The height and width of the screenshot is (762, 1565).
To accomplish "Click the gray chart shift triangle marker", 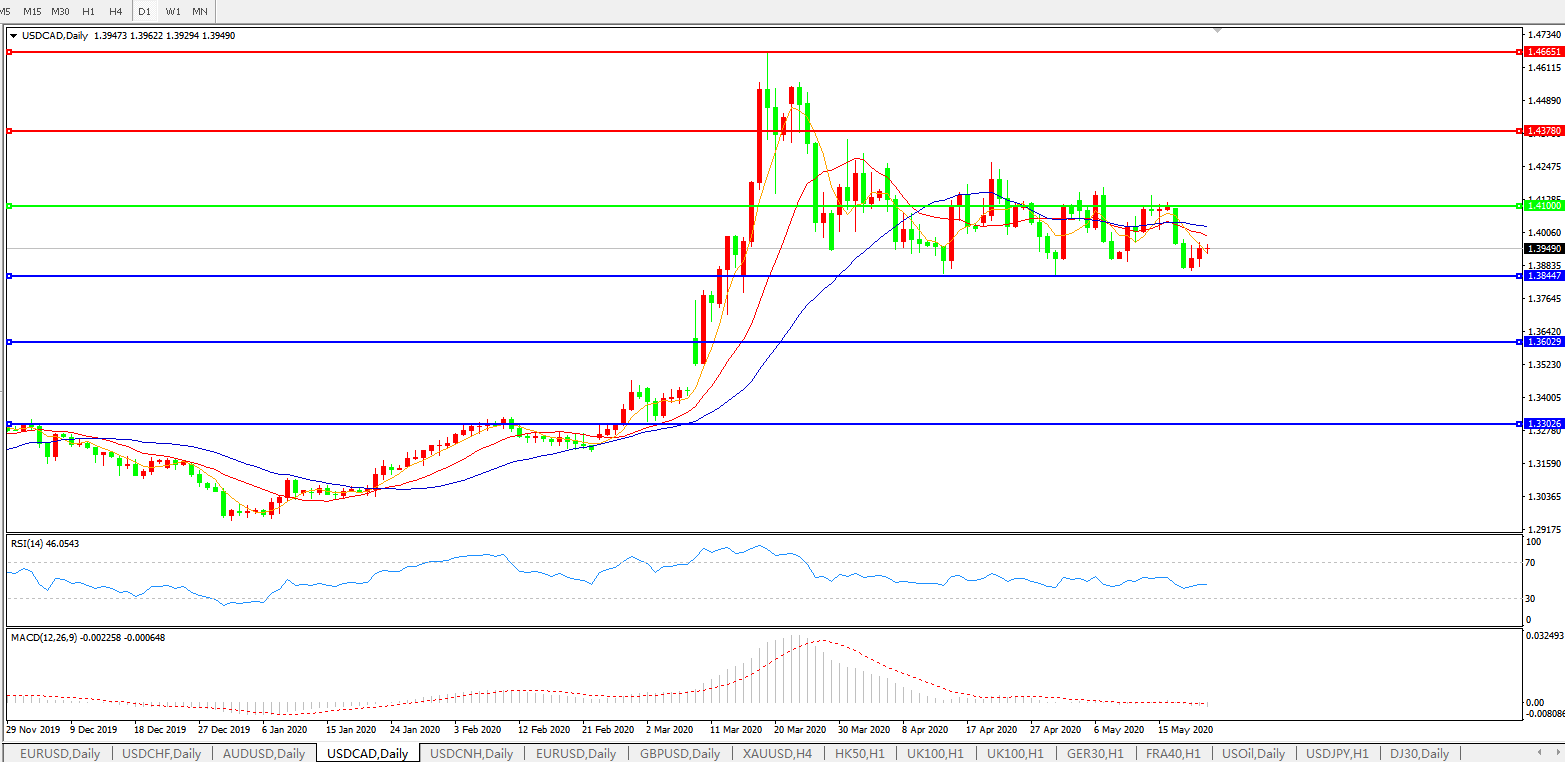I will 1217,31.
